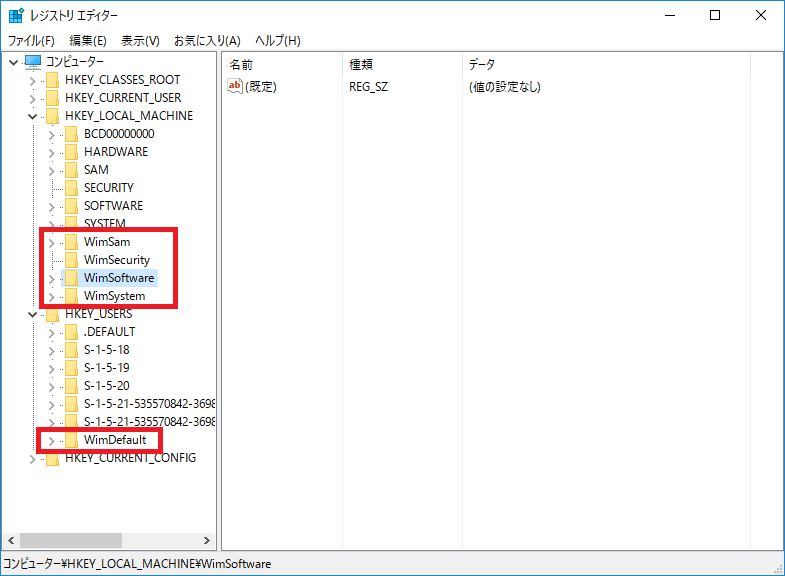The image size is (785, 576).
Task: Click the コンピューター computer icon
Action: [x=33, y=62]
